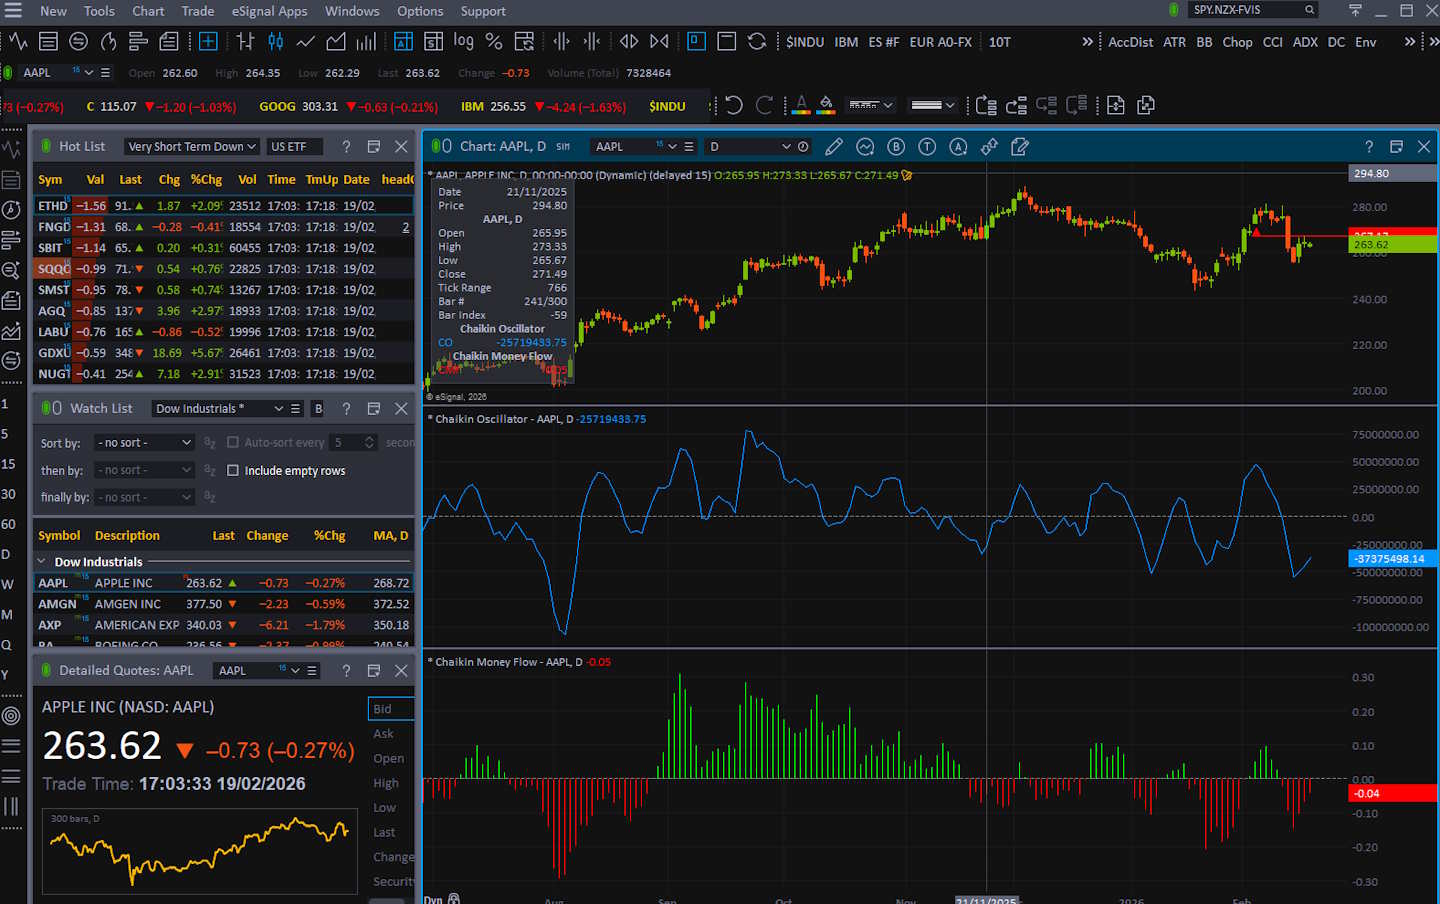Click the refresh/reload toolbar icon
1440x904 pixels.
757,42
